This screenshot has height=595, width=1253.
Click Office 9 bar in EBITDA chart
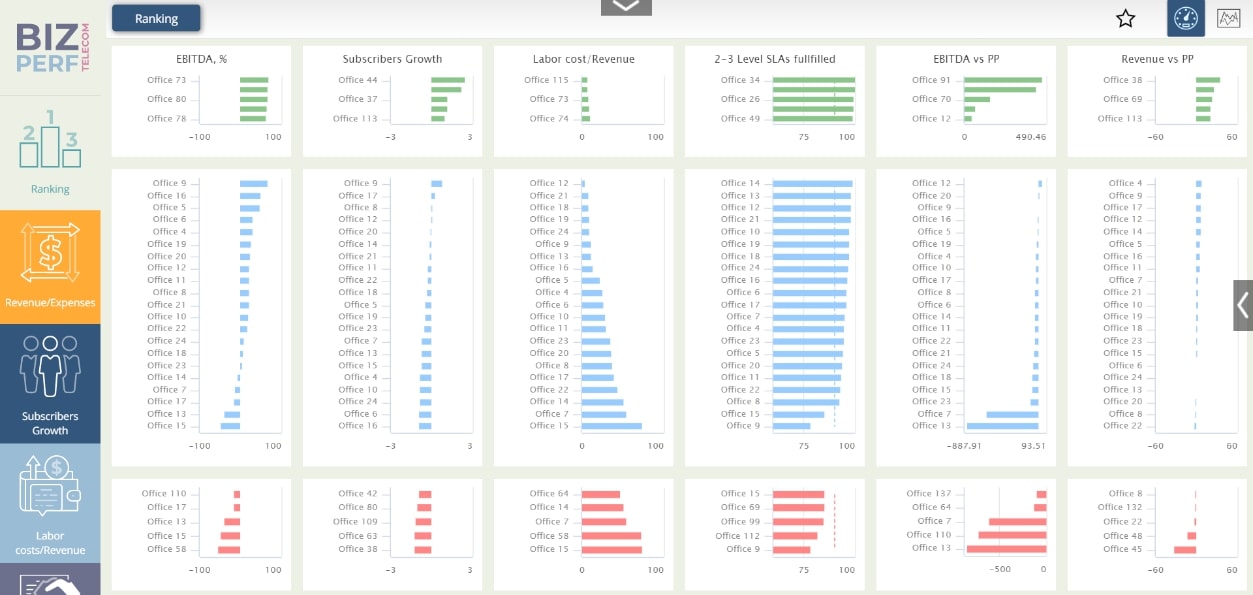pos(253,183)
